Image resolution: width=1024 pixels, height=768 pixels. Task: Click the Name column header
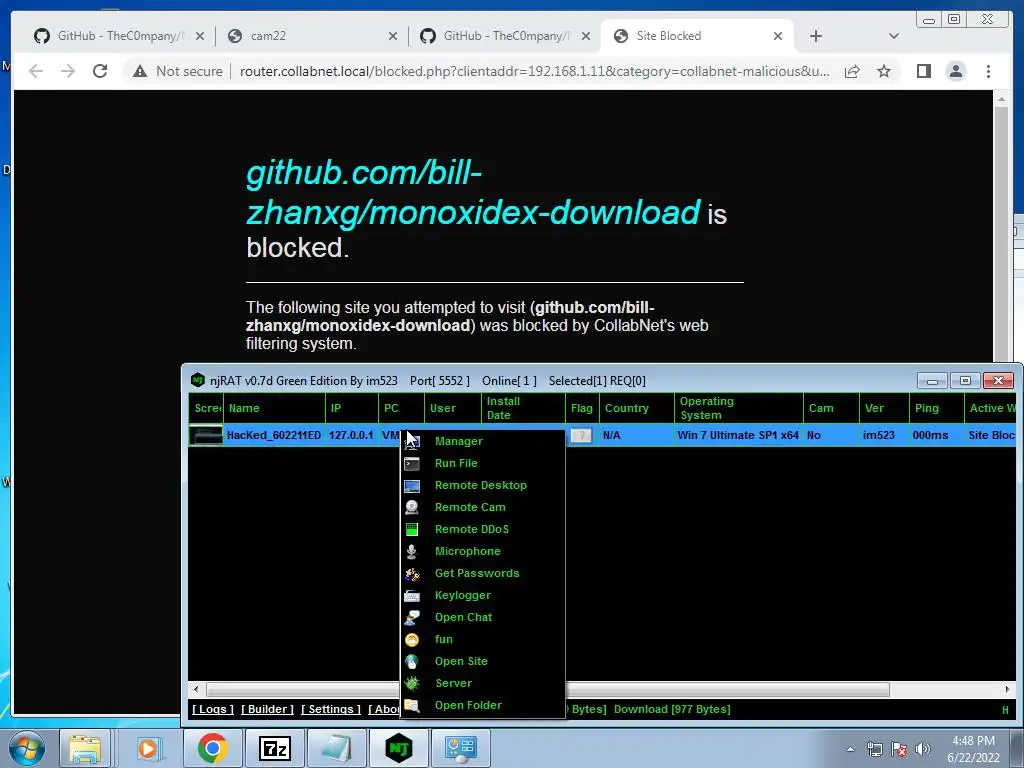coord(274,408)
